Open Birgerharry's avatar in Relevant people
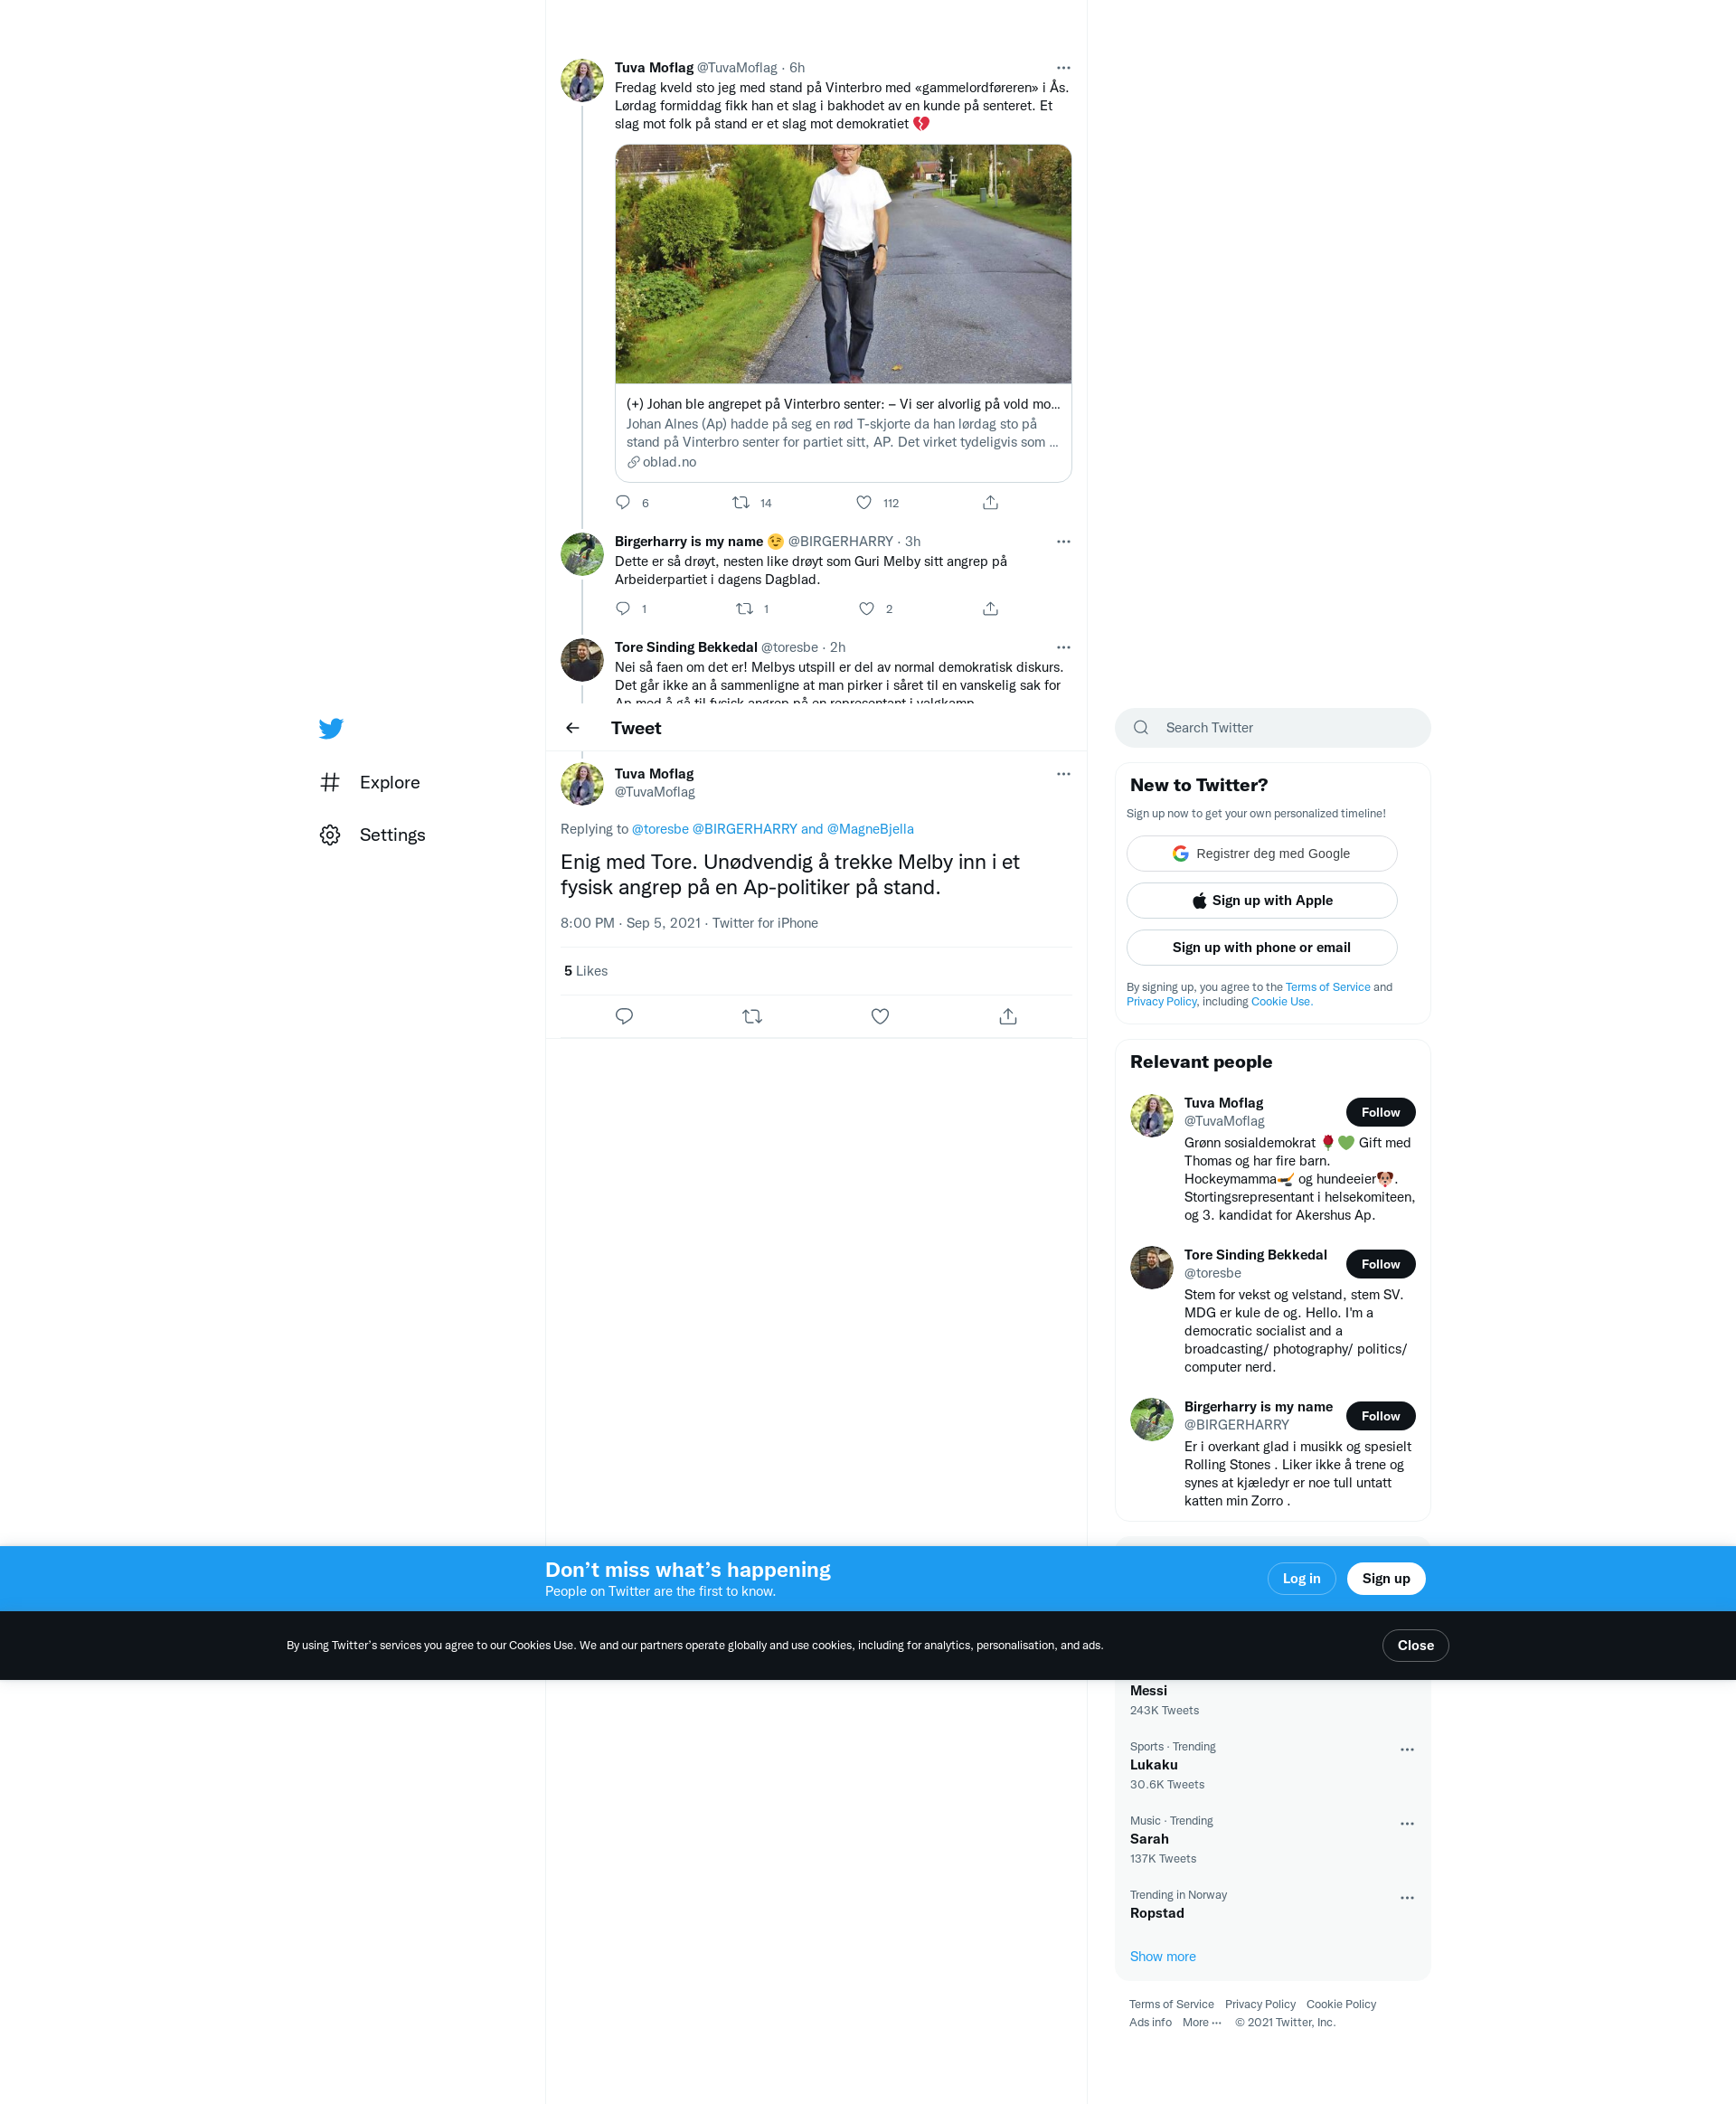Image resolution: width=1736 pixels, height=2104 pixels. click(x=1151, y=1419)
